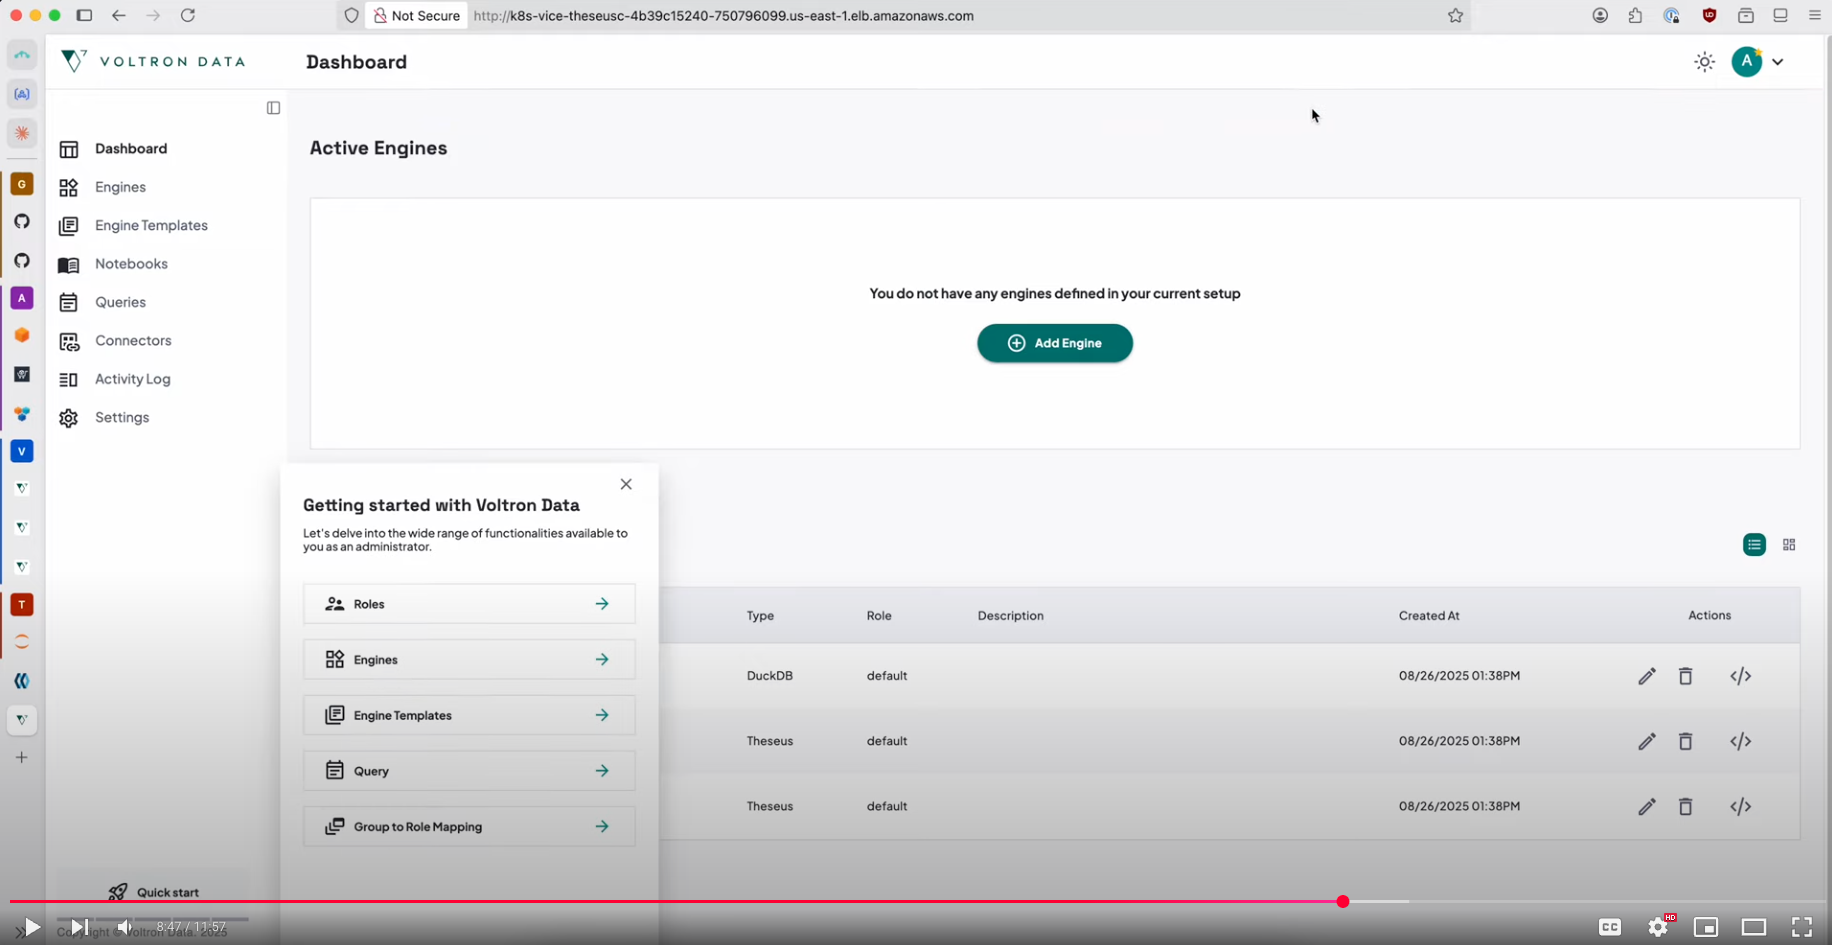Click the Add Engine button
This screenshot has height=945, width=1832.
tap(1054, 343)
